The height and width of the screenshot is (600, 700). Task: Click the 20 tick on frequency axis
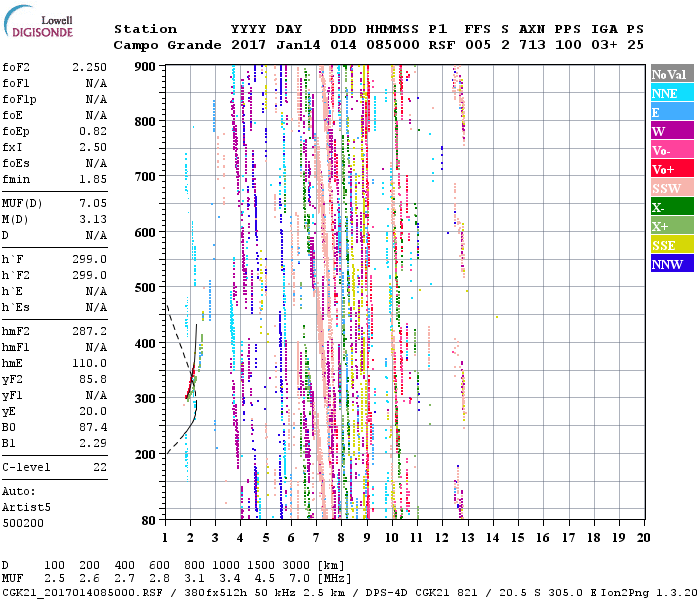pos(644,537)
